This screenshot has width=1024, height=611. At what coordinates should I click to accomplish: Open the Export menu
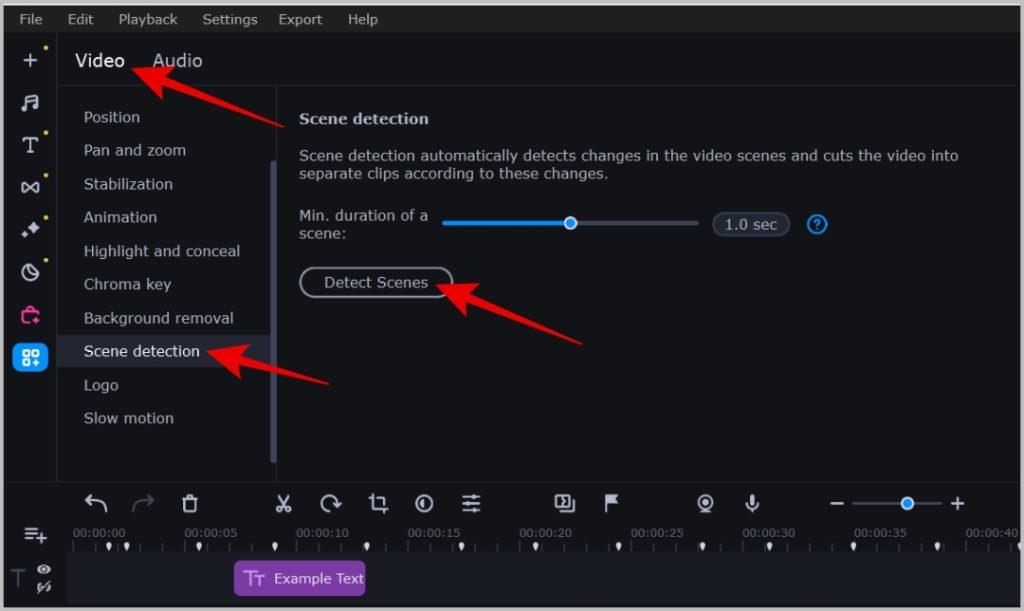pos(300,20)
